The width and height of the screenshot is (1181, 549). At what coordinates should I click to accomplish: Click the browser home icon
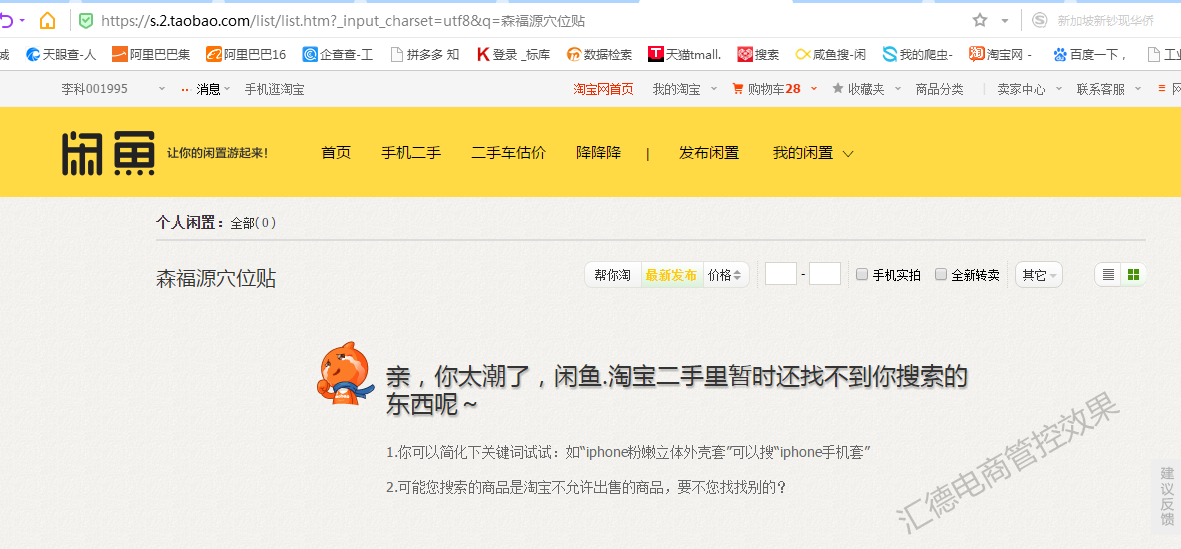coord(47,20)
